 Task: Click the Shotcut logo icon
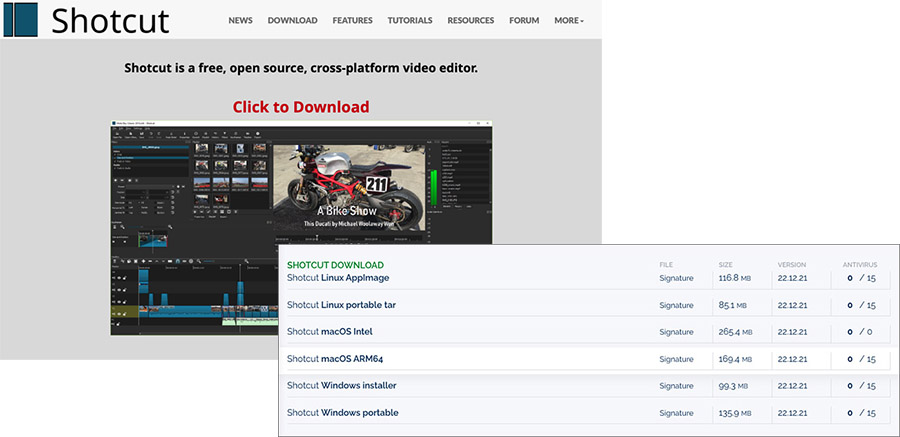[x=20, y=20]
